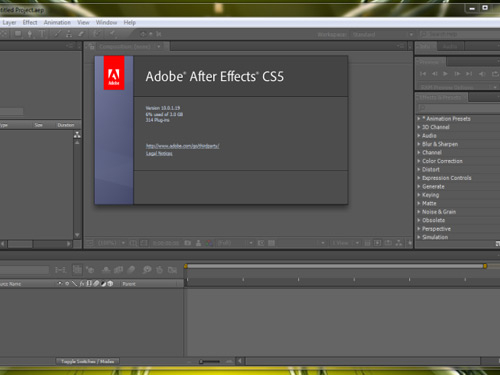Open the View menu
Screen dimensions: 500x375
coord(83,22)
